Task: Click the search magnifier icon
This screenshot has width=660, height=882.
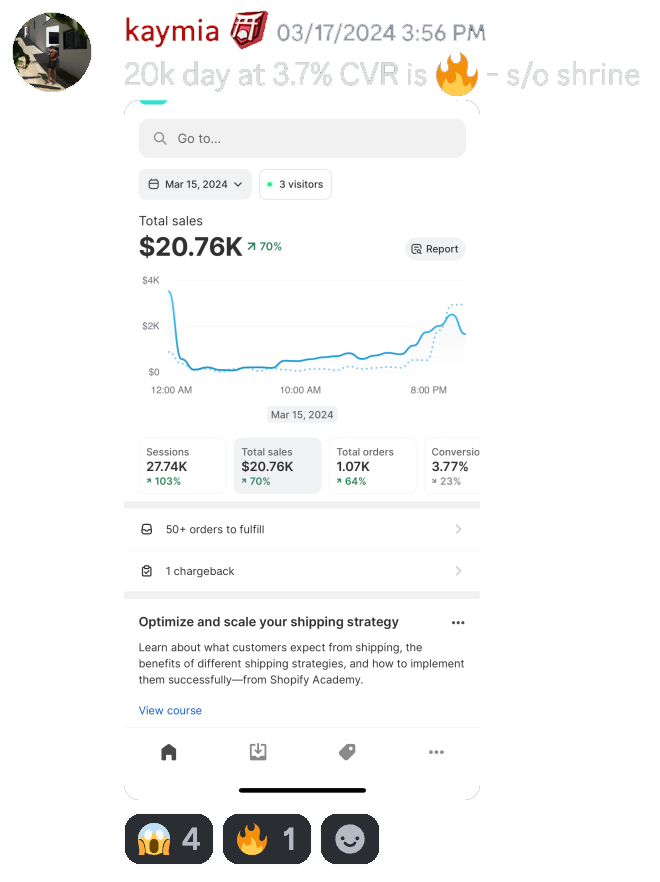Action: point(160,139)
